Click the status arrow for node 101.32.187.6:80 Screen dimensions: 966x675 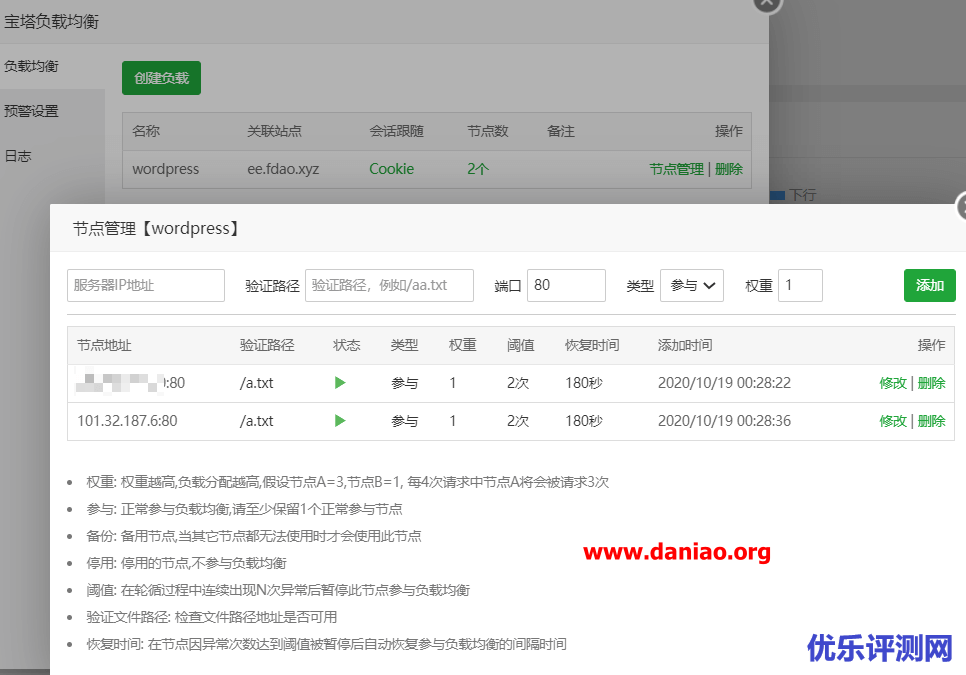click(x=340, y=421)
